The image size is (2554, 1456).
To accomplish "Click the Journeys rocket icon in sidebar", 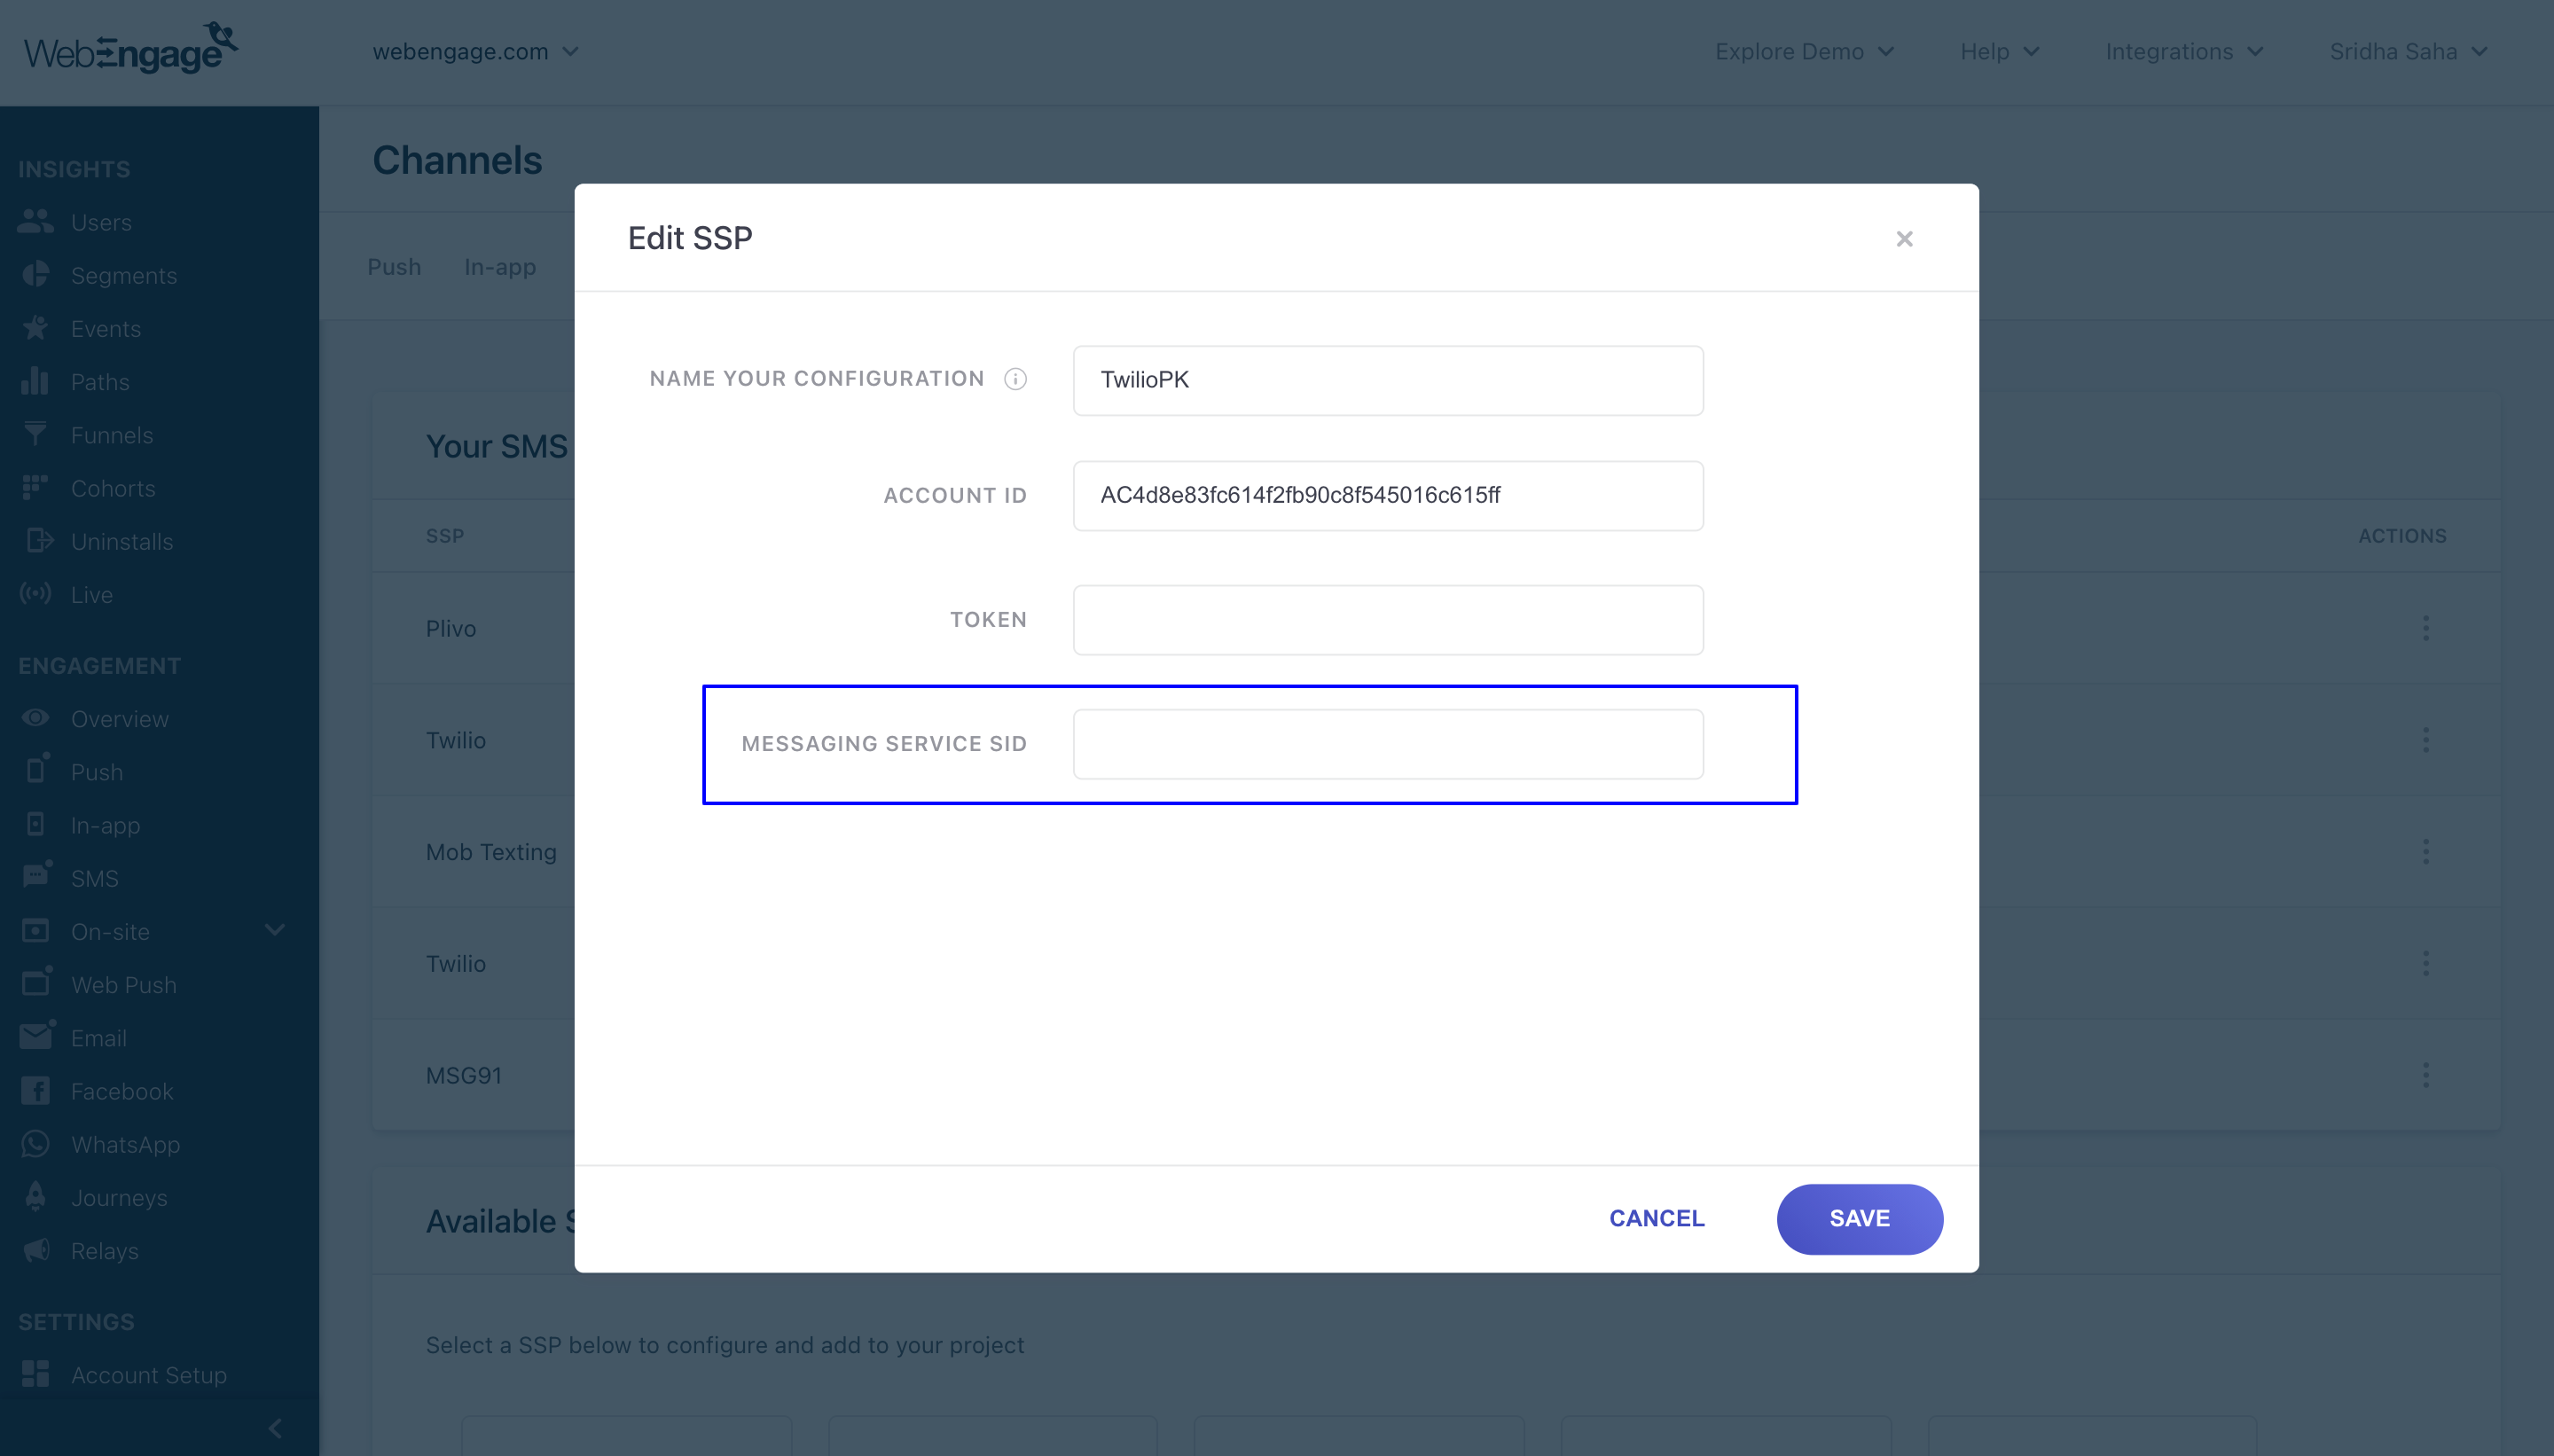I will [35, 1197].
